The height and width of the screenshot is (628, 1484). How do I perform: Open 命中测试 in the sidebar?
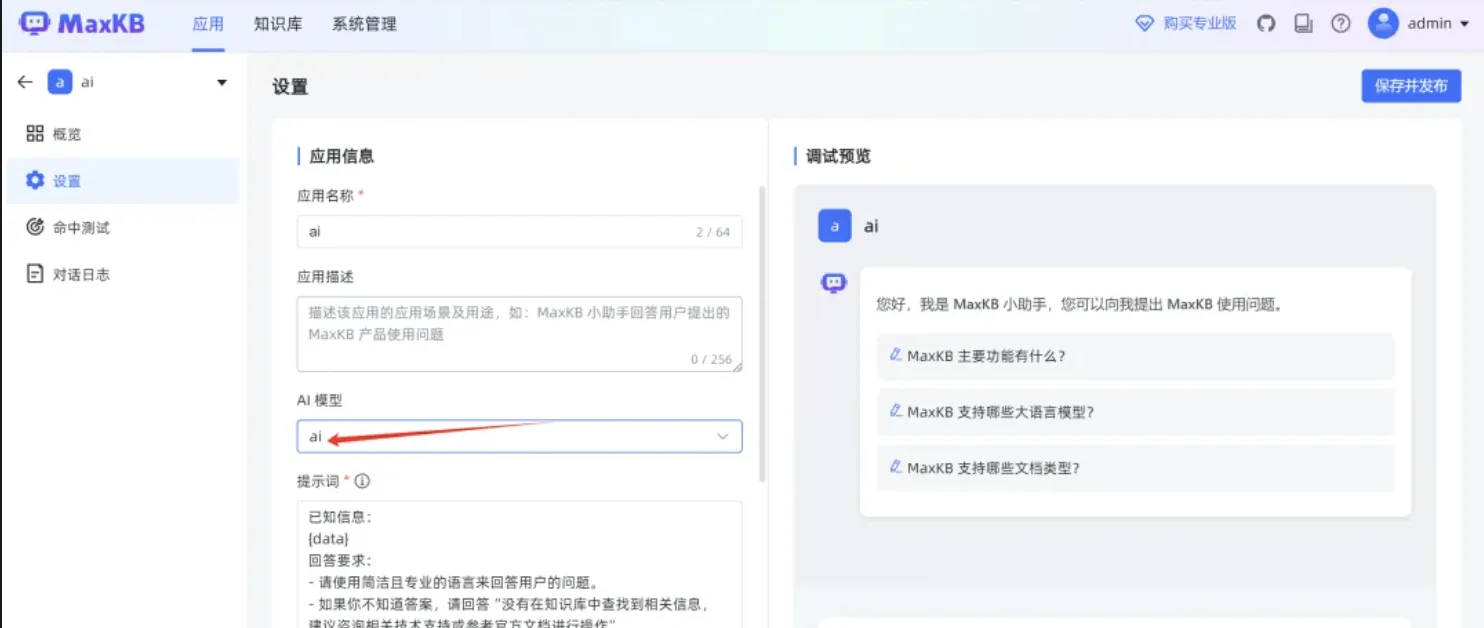(x=81, y=228)
